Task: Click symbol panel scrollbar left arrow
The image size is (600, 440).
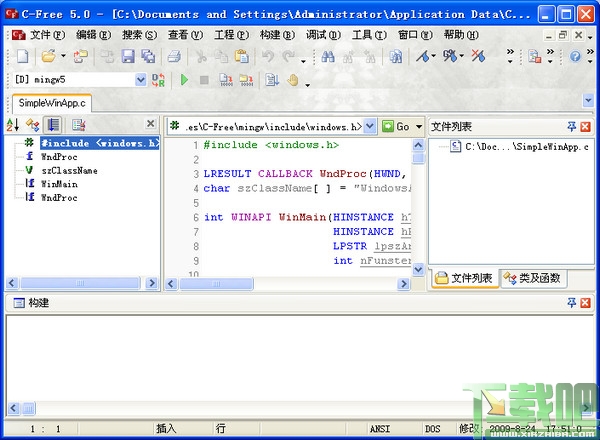Action: 11,283
